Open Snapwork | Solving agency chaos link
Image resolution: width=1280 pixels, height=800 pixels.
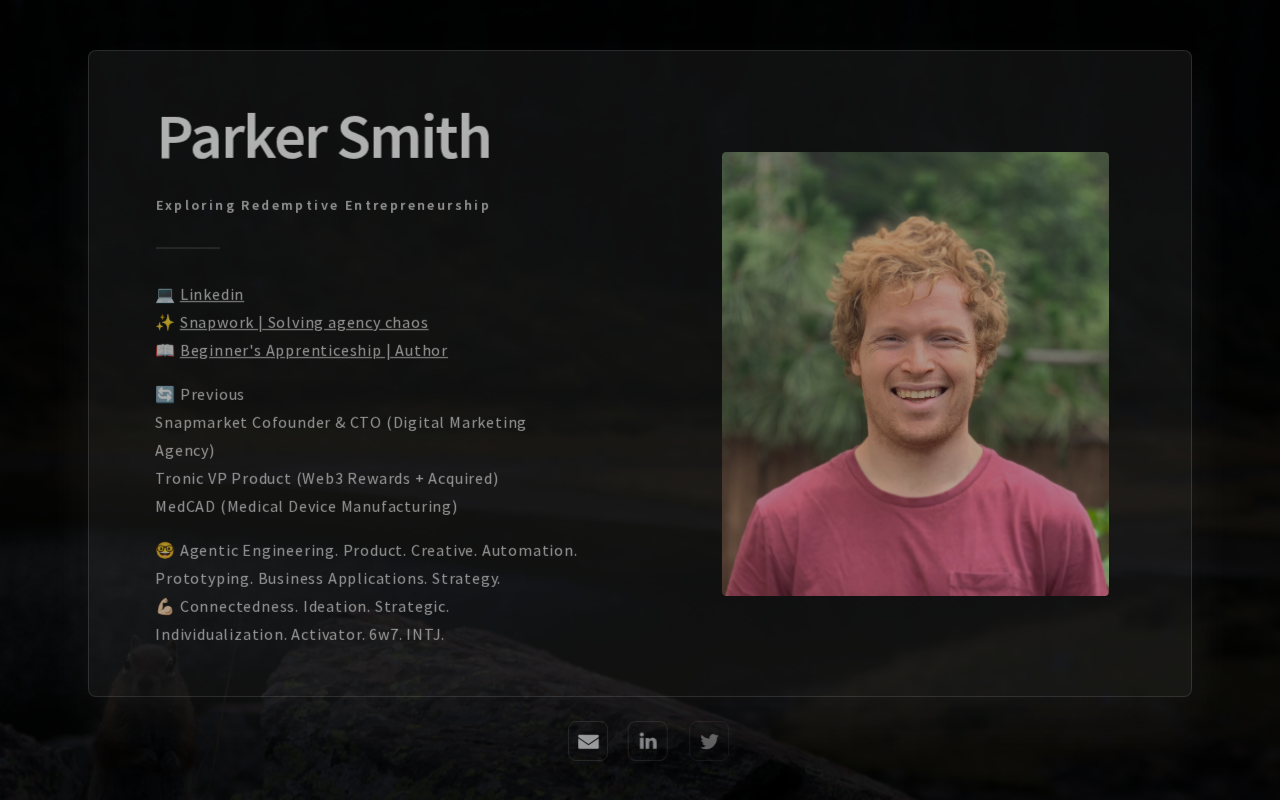pyautogui.click(x=304, y=322)
